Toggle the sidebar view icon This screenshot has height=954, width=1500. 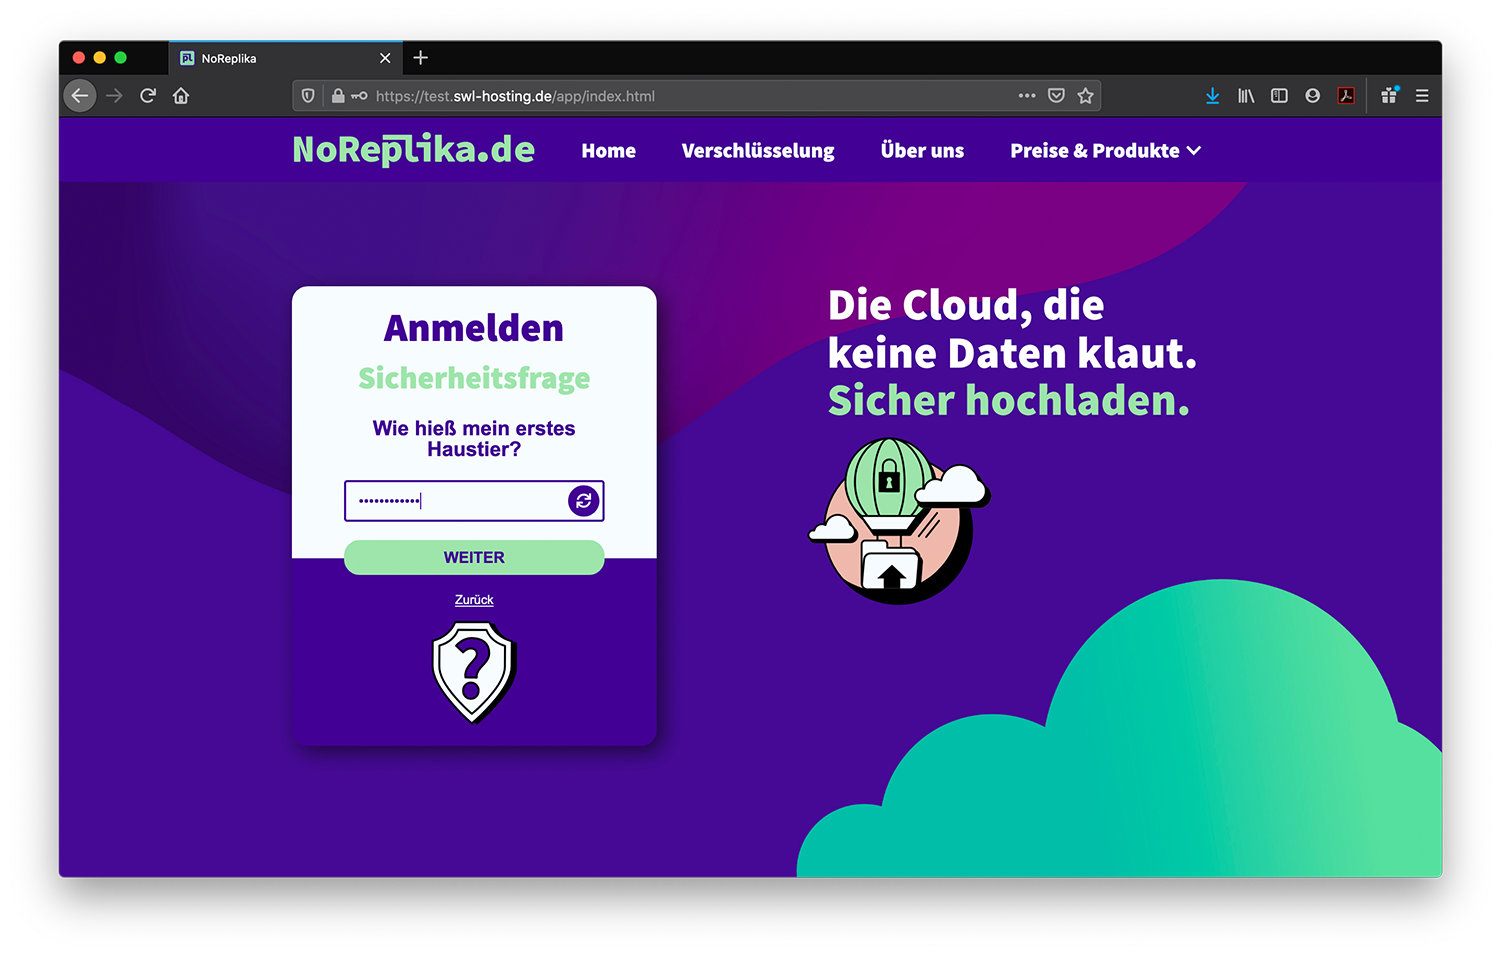coord(1279,96)
